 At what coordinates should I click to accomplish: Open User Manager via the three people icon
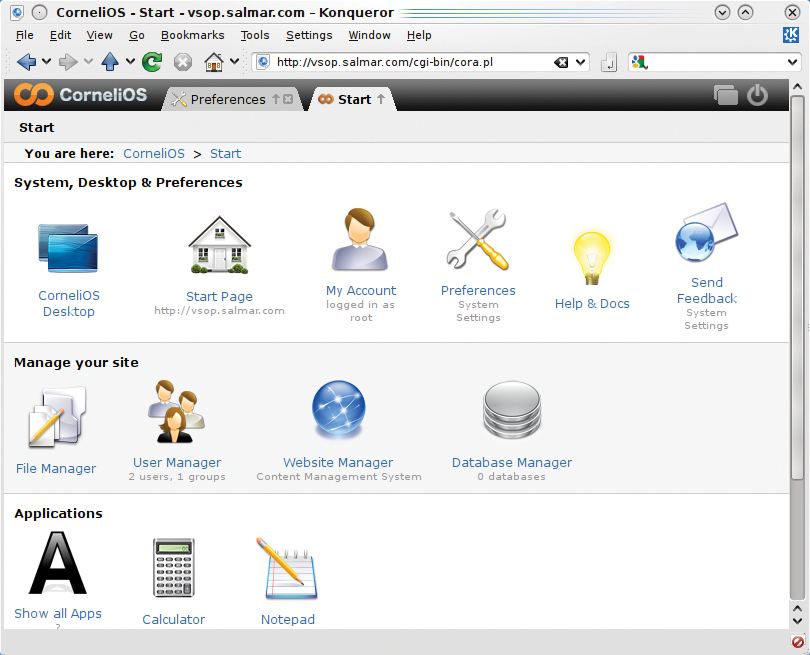click(177, 412)
